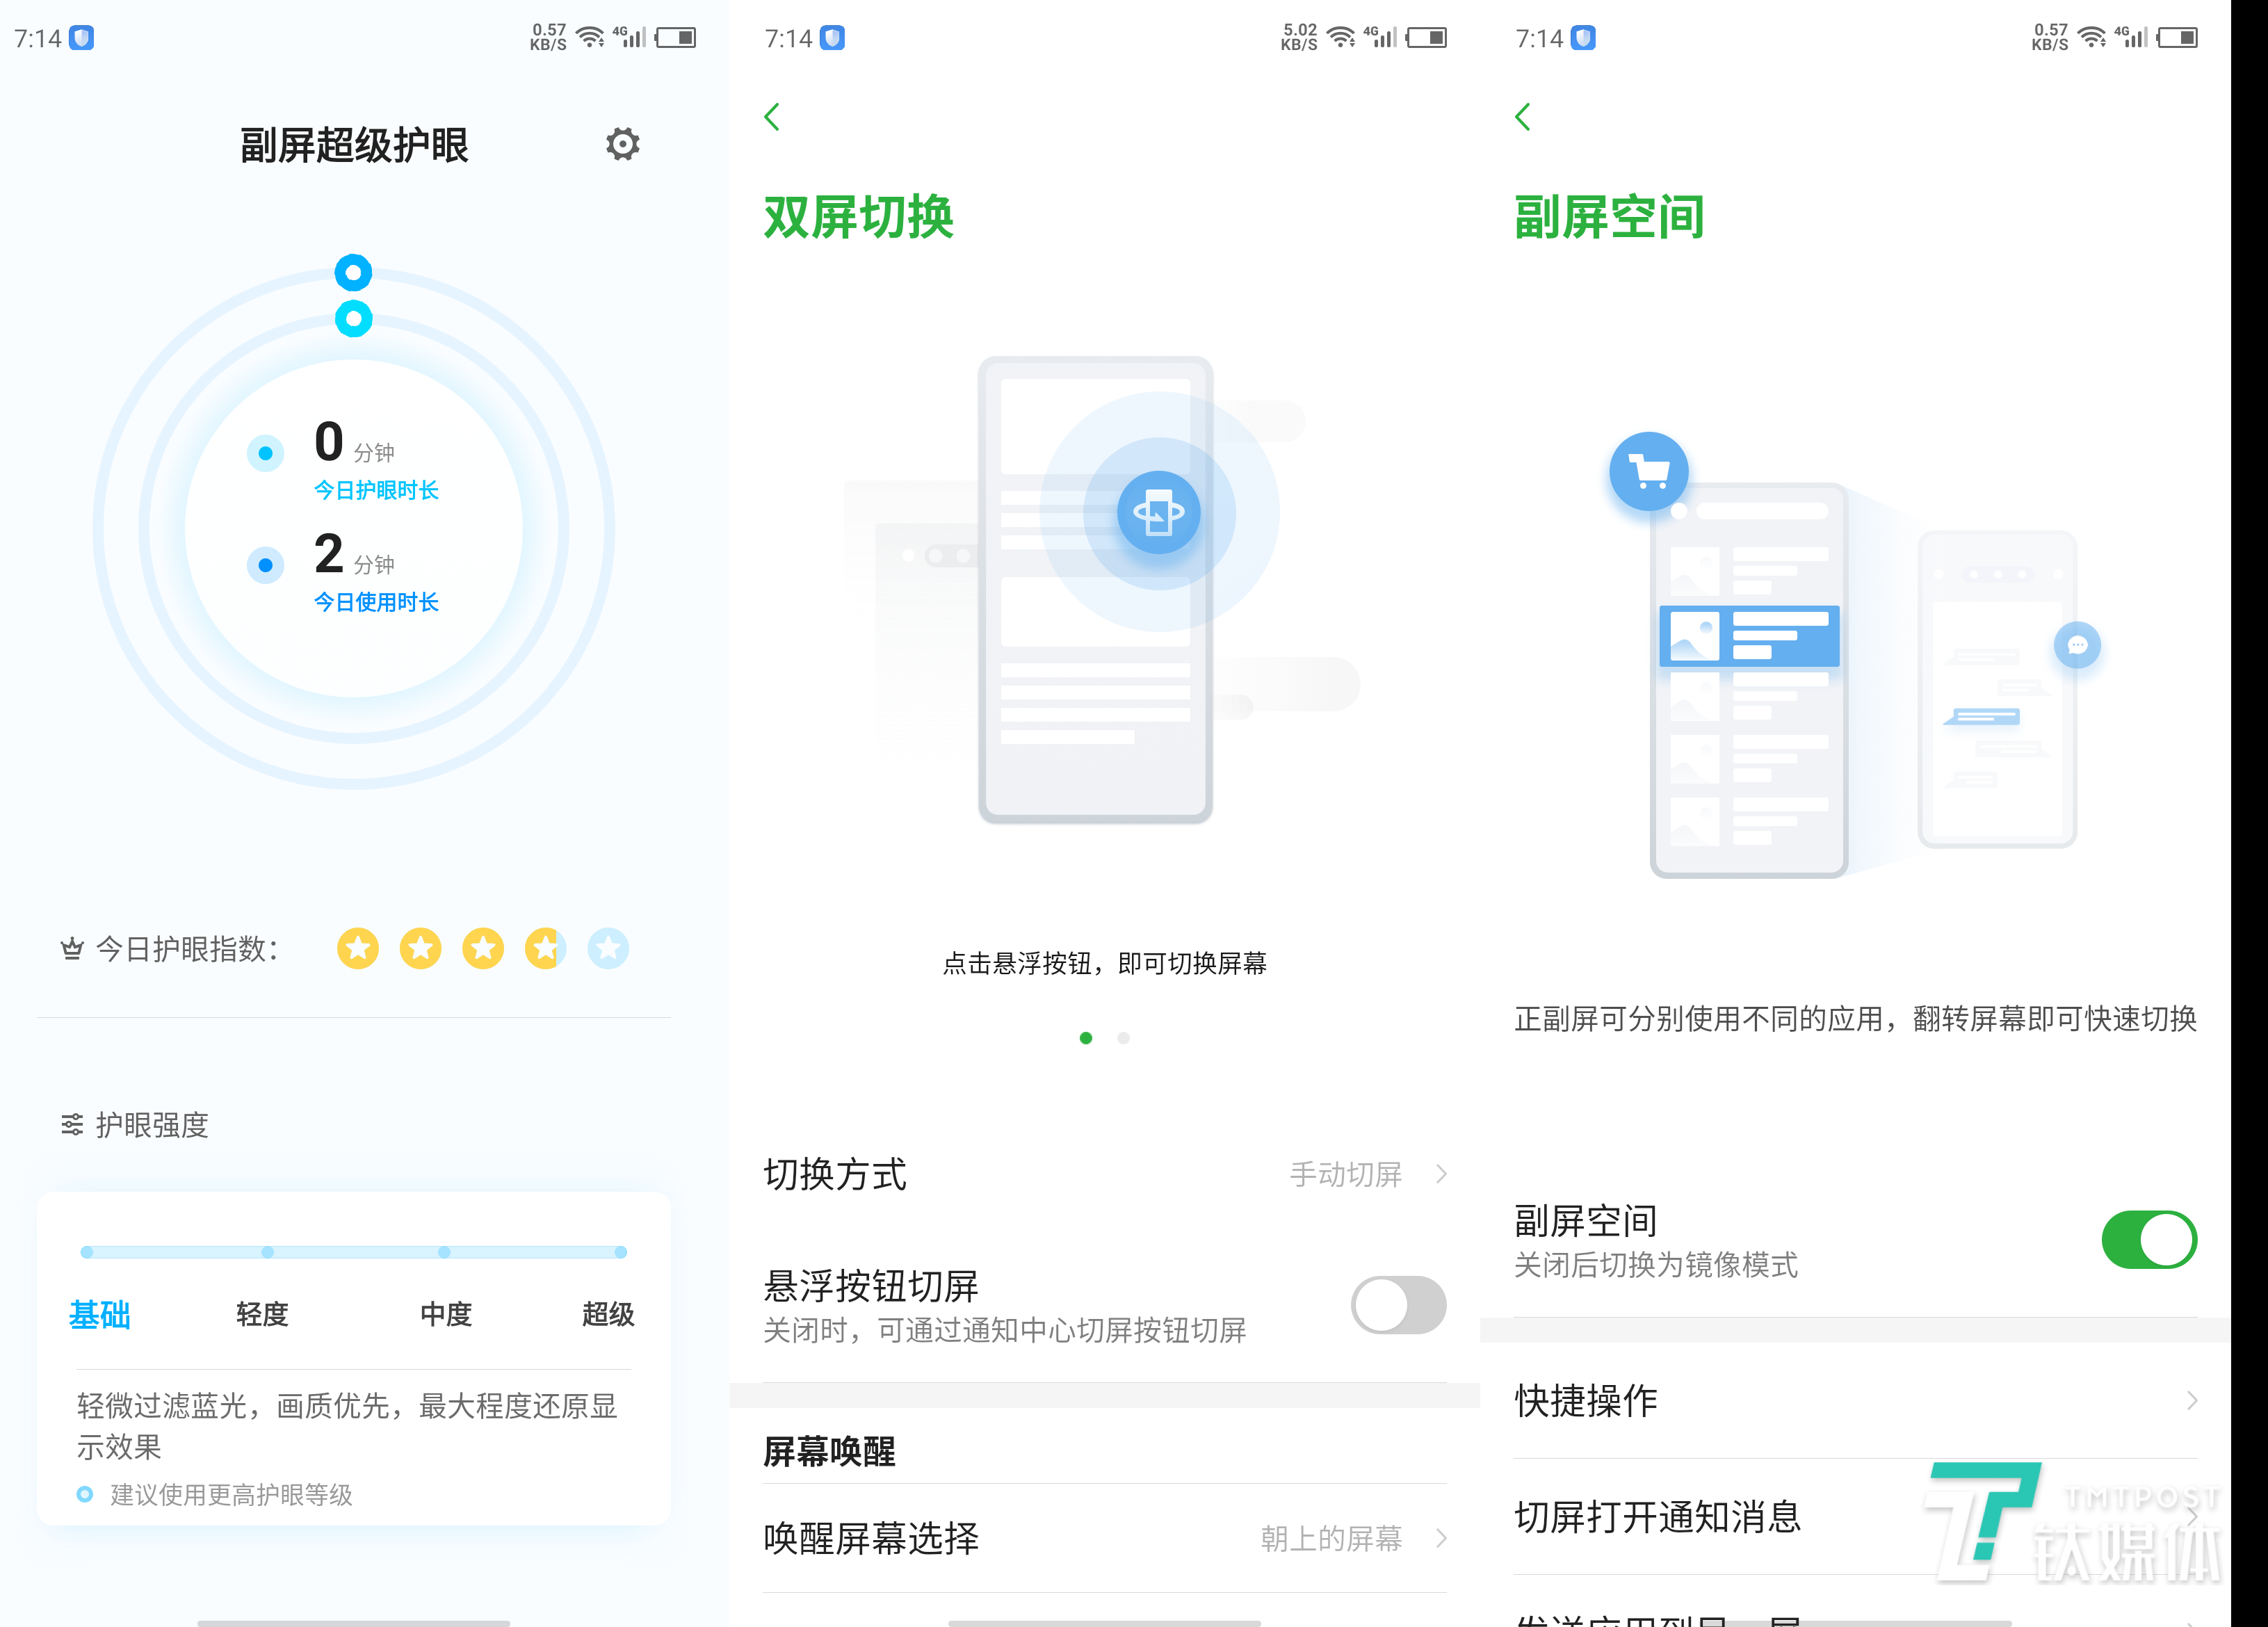Open the settings gear on 副屏超级护眼 page
The height and width of the screenshot is (1627, 2268).
click(622, 144)
